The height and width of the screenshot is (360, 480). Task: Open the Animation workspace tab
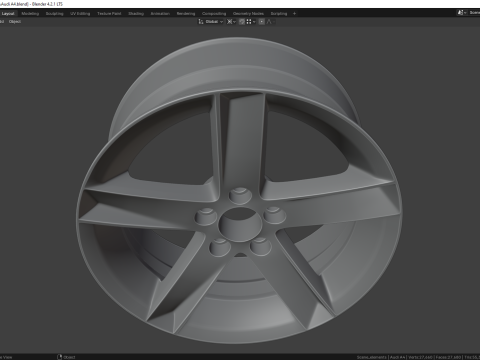tap(160, 14)
